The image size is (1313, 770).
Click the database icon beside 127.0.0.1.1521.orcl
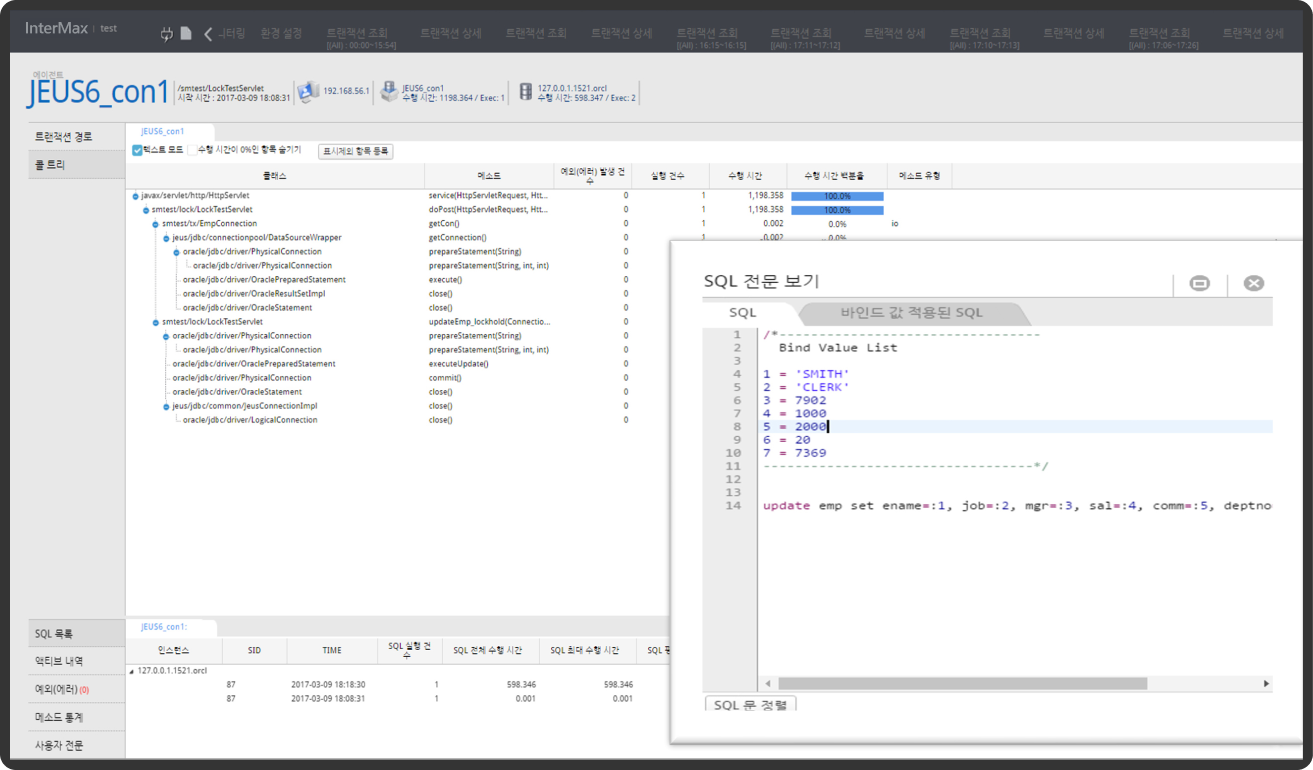click(525, 92)
